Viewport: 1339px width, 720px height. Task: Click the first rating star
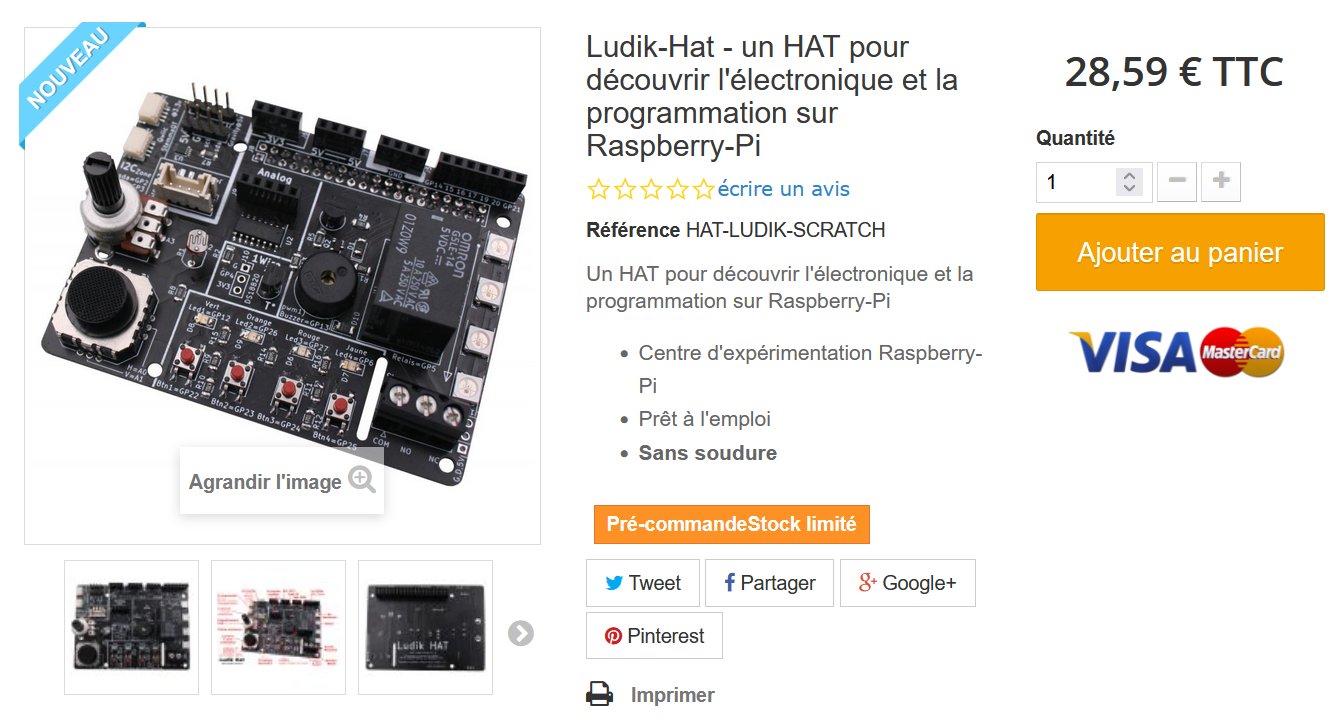coord(599,189)
